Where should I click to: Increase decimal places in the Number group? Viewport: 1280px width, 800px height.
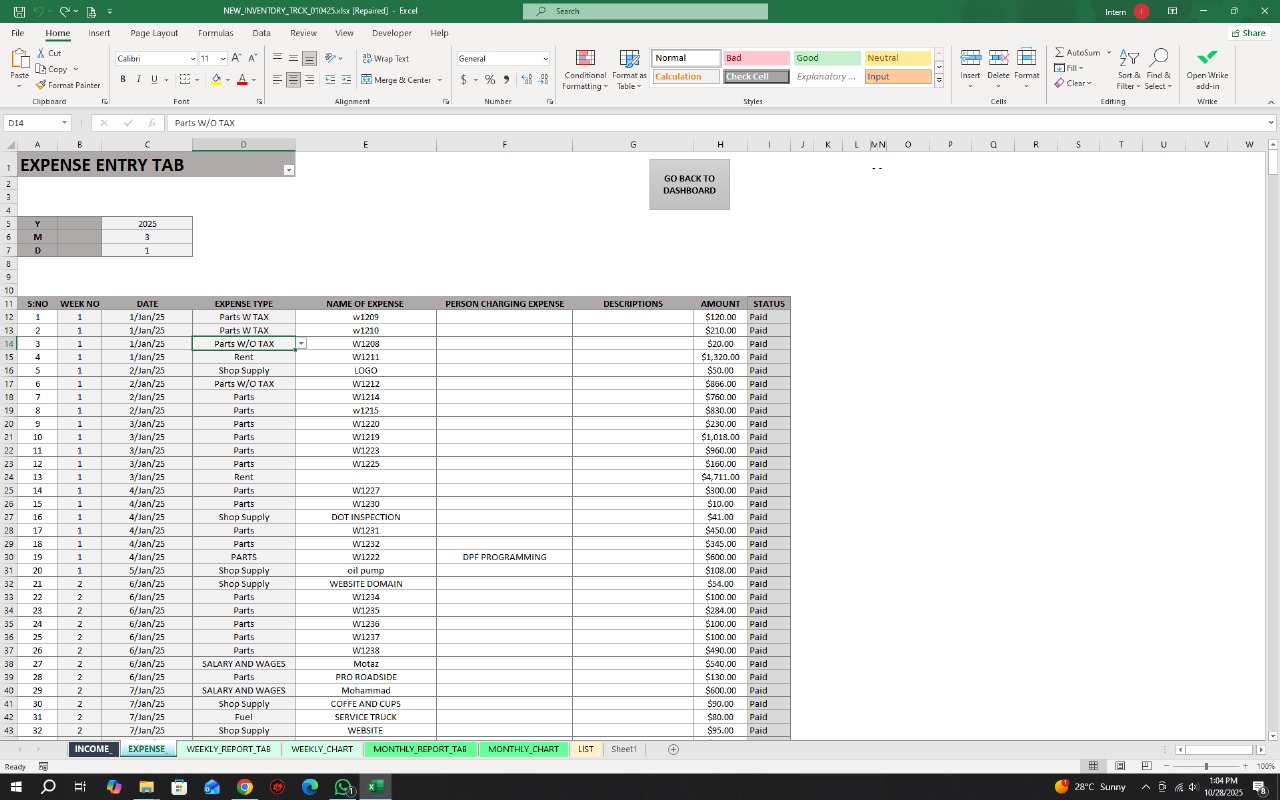pos(525,79)
